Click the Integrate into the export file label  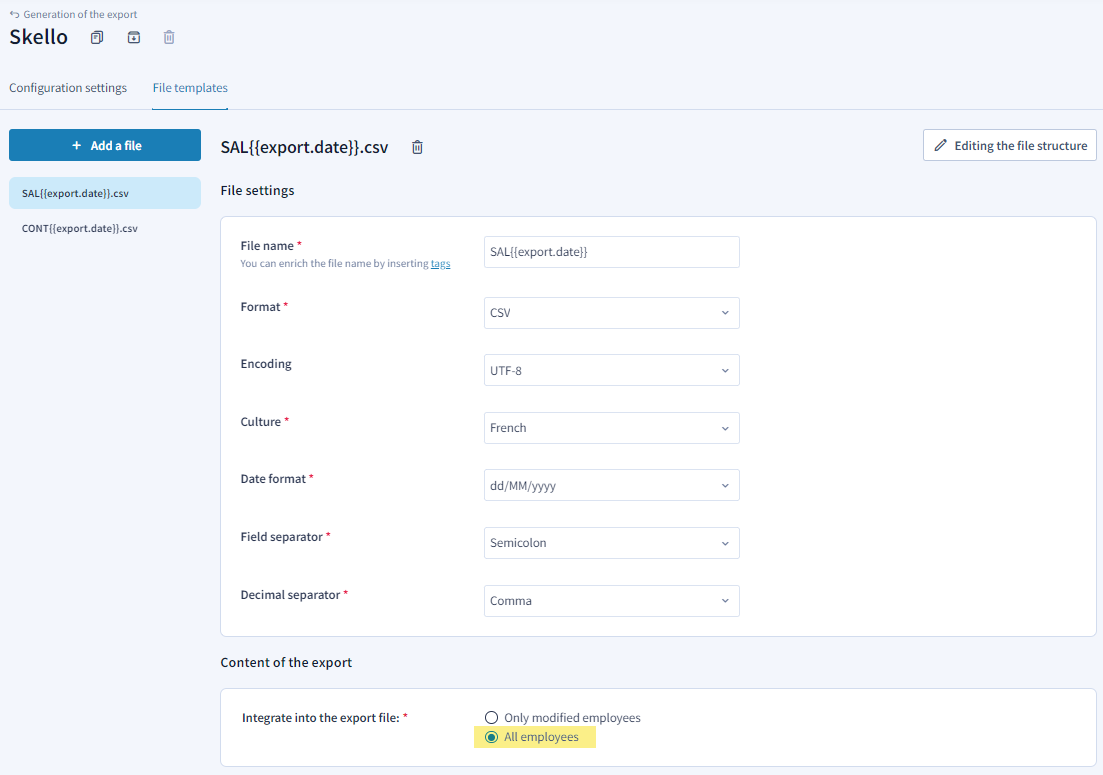[x=321, y=718]
